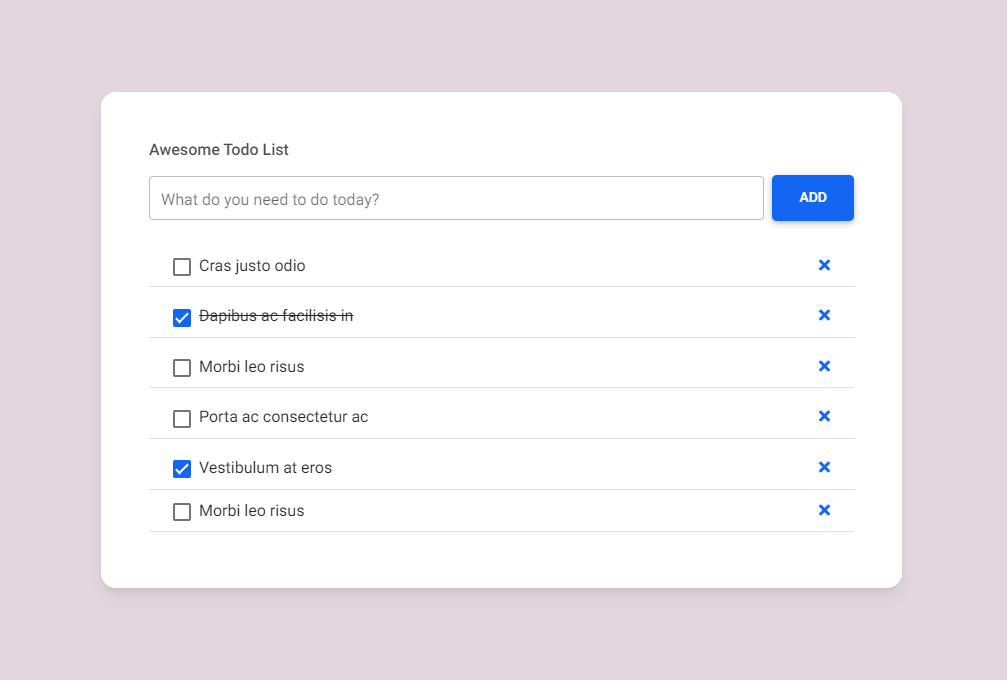Check the box for "Porta ac consectetur ac"
The width and height of the screenshot is (1007, 680).
click(181, 418)
